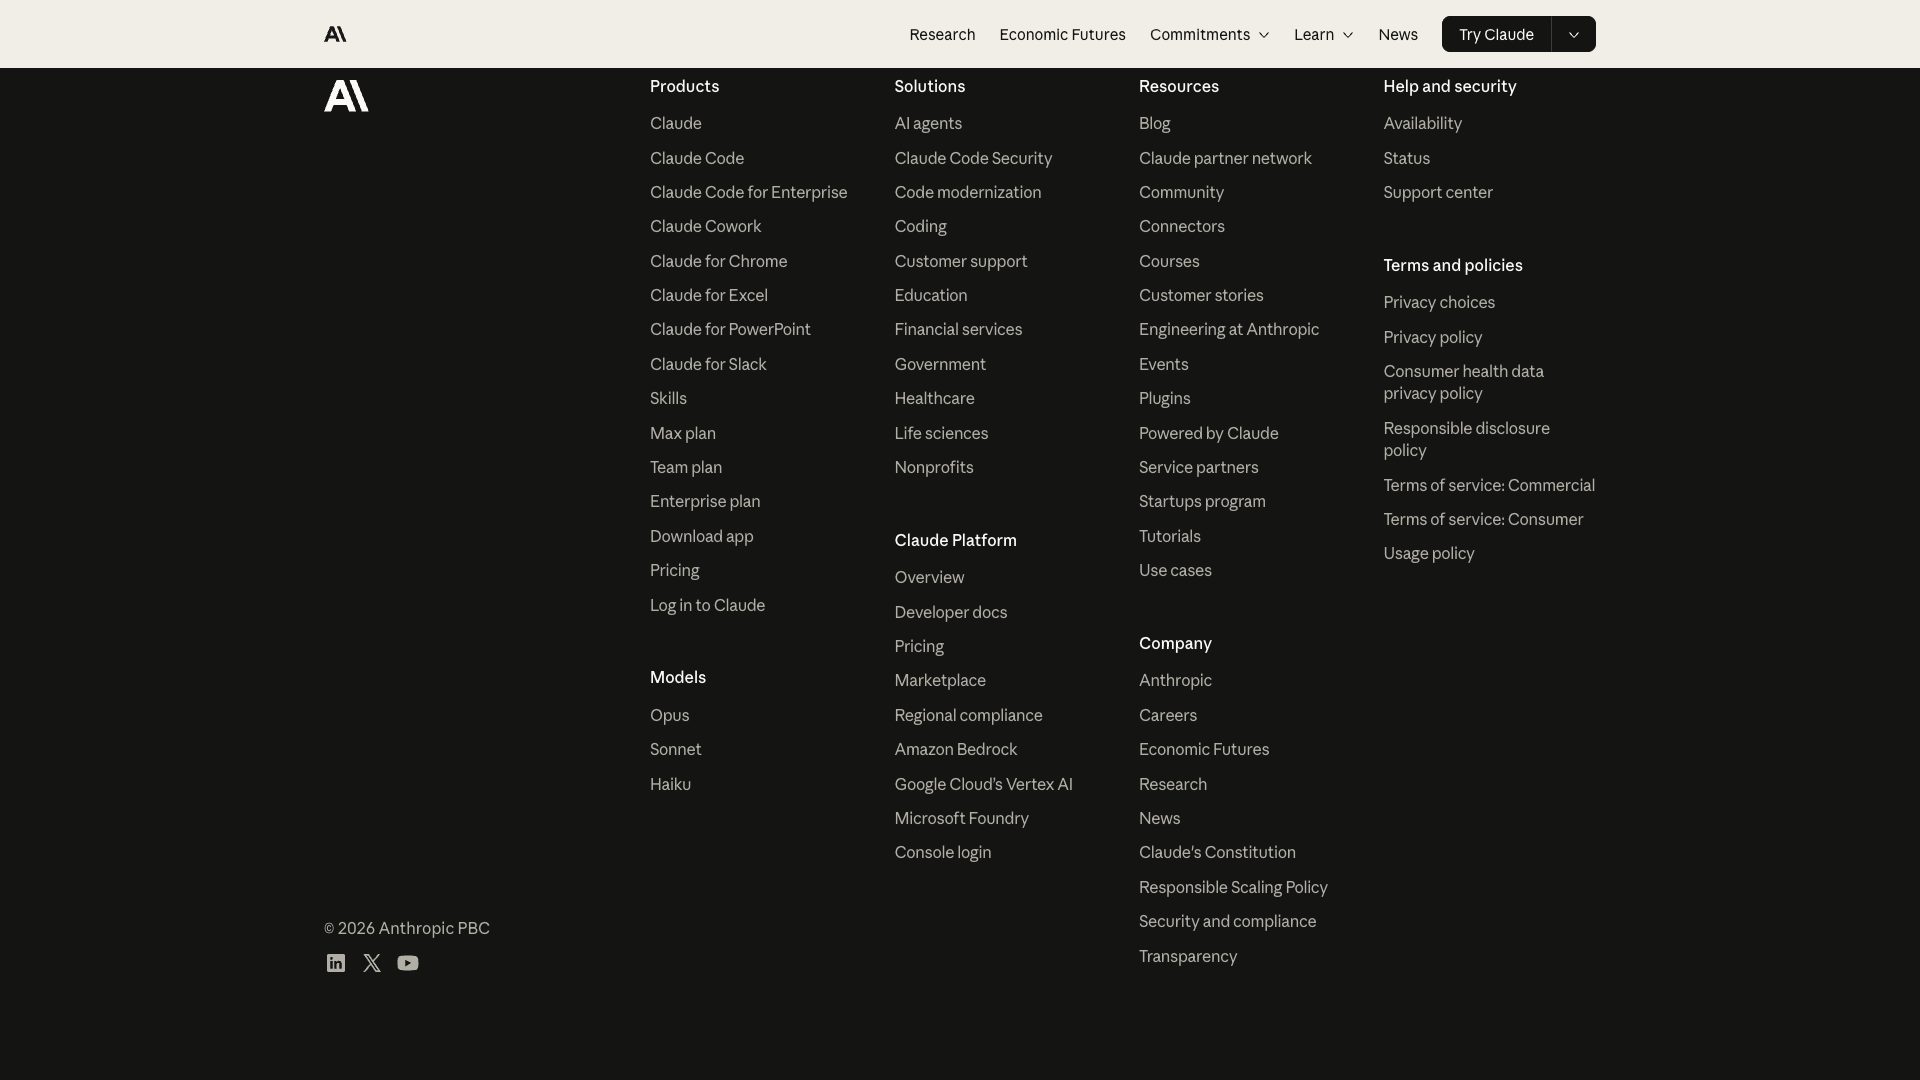The width and height of the screenshot is (1920, 1080).
Task: Click Claude for Excel under Products
Action: [x=708, y=295]
